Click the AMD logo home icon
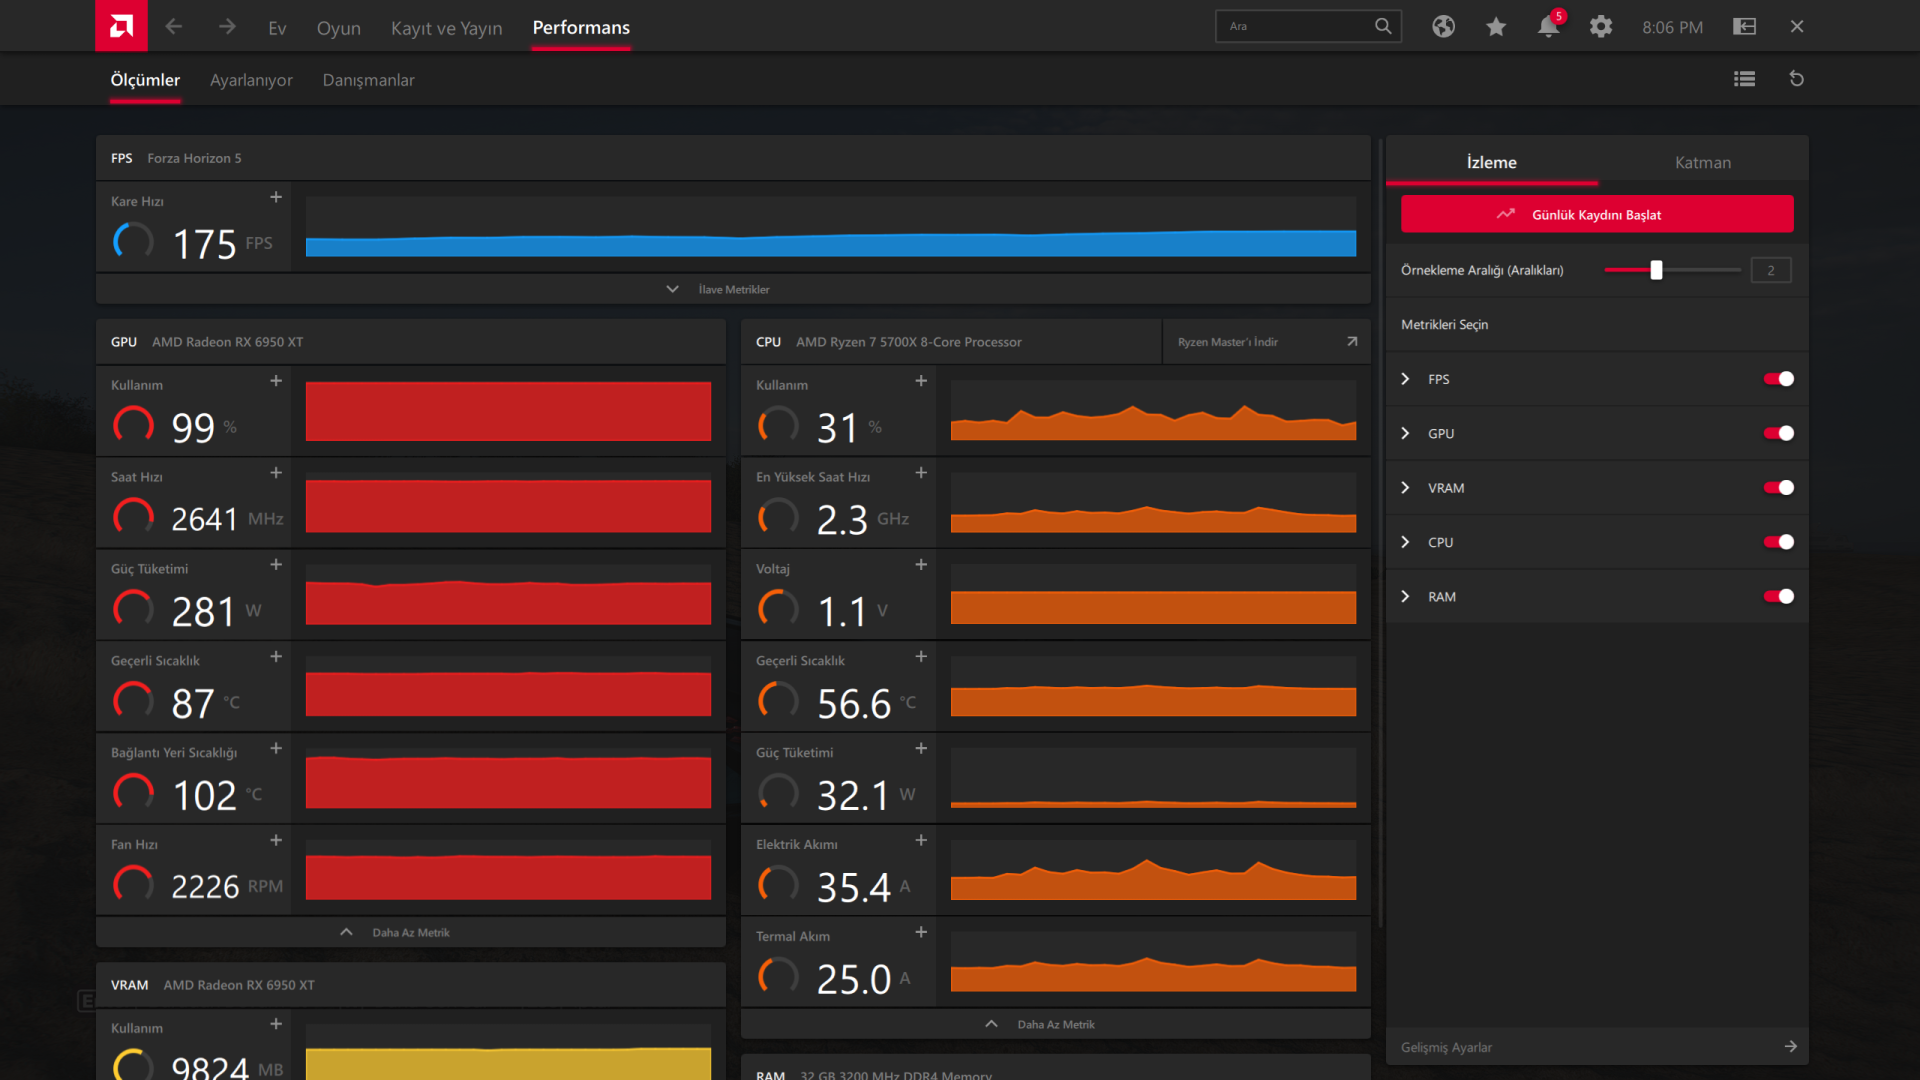Image resolution: width=1920 pixels, height=1080 pixels. coord(121,26)
